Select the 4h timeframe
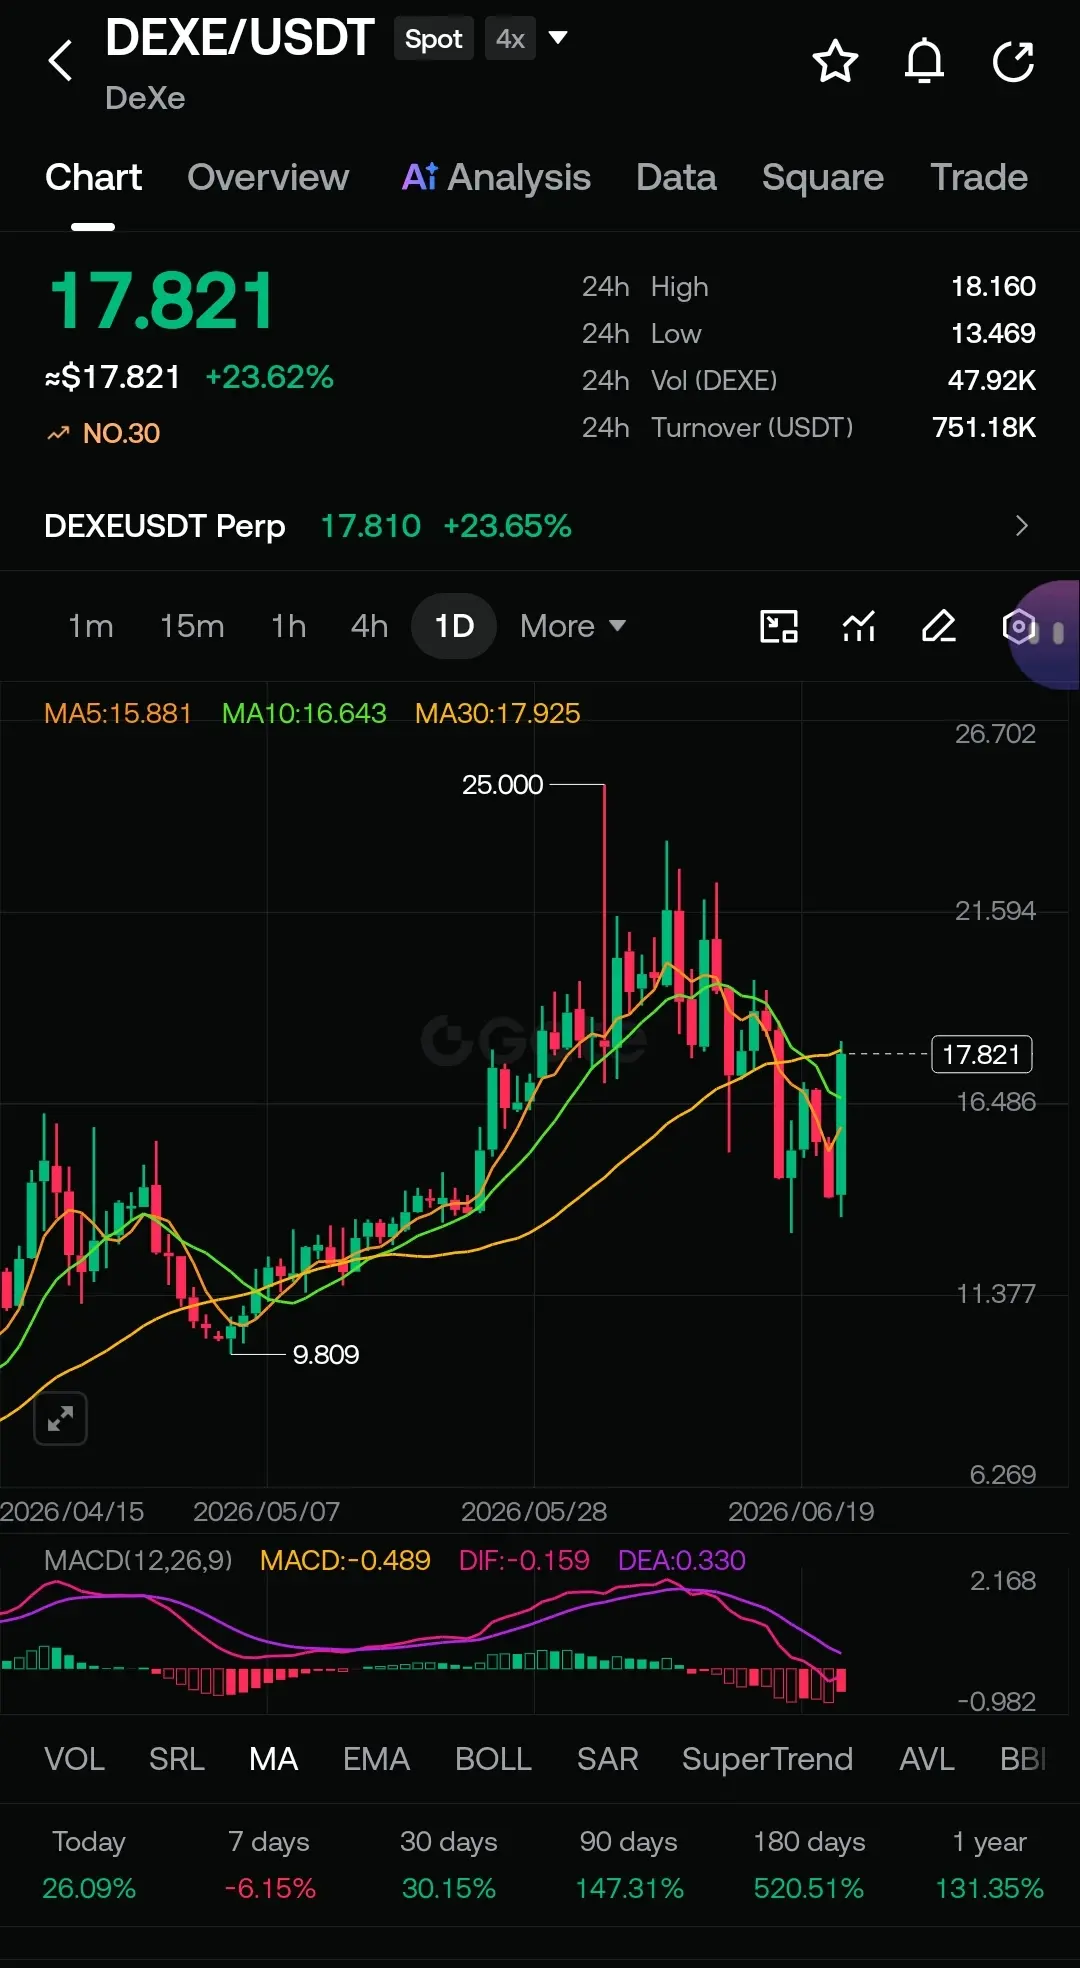The width and height of the screenshot is (1080, 1968). click(x=369, y=626)
